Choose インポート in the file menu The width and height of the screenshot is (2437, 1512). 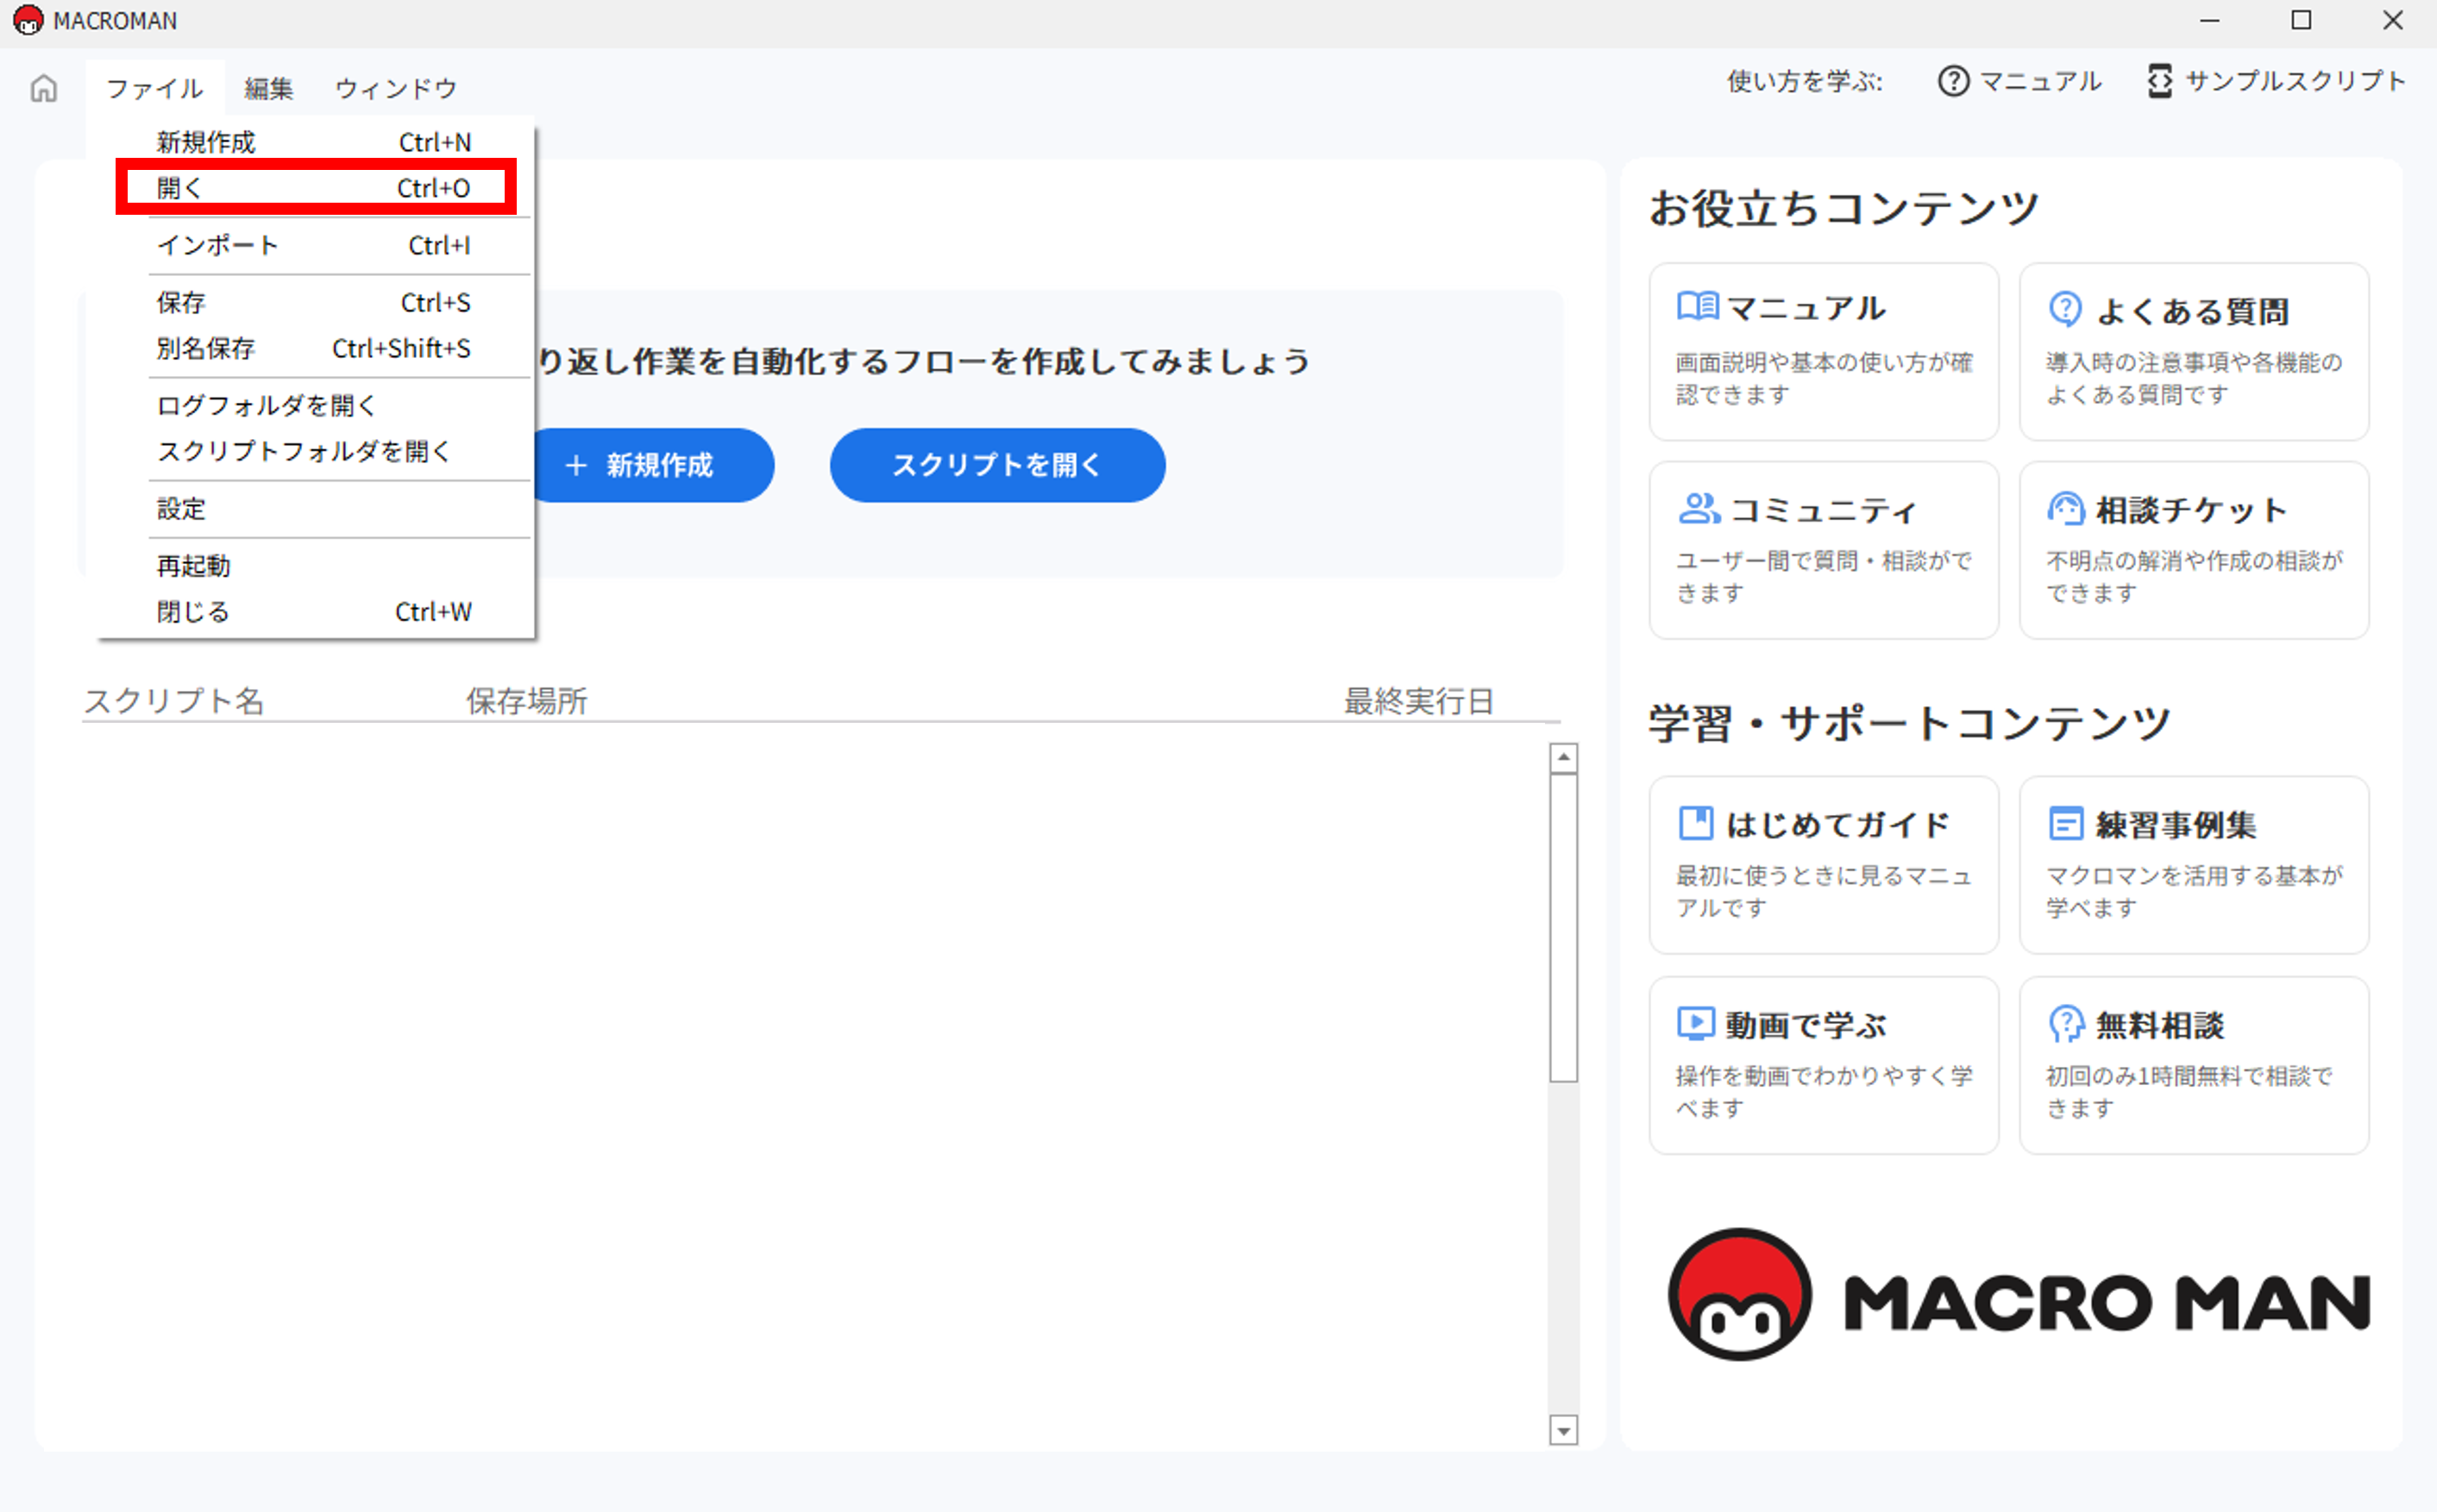click(315, 245)
